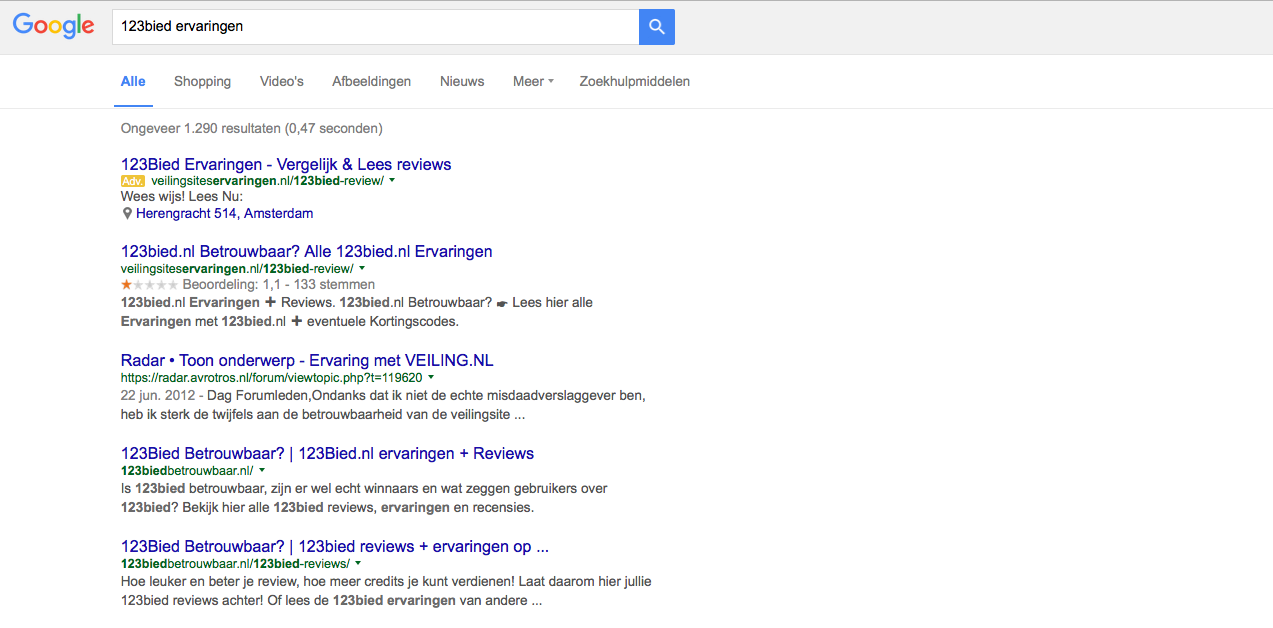Open result 123Bied Betrouwbaar? | 123Bied.nl ervaringen + Reviews

click(x=328, y=453)
